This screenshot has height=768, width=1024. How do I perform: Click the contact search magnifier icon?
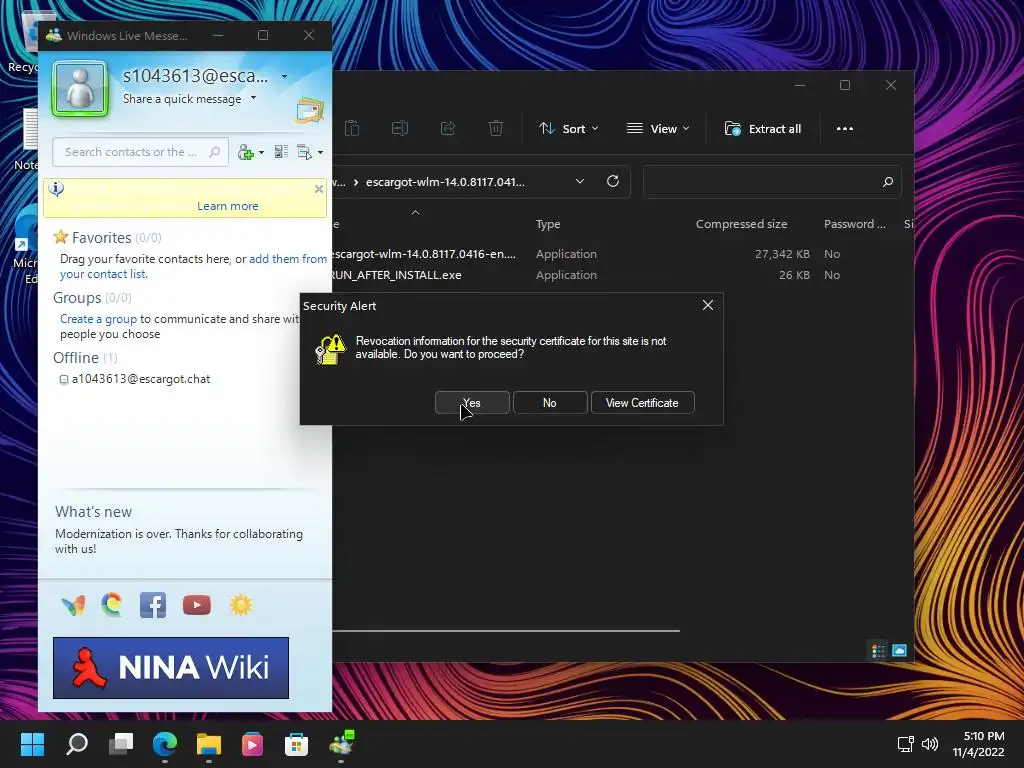(214, 152)
